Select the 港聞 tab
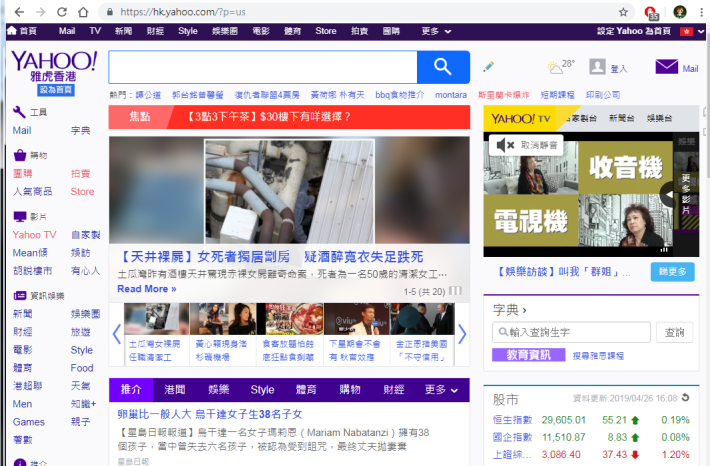This screenshot has width=710, height=466. (x=175, y=389)
